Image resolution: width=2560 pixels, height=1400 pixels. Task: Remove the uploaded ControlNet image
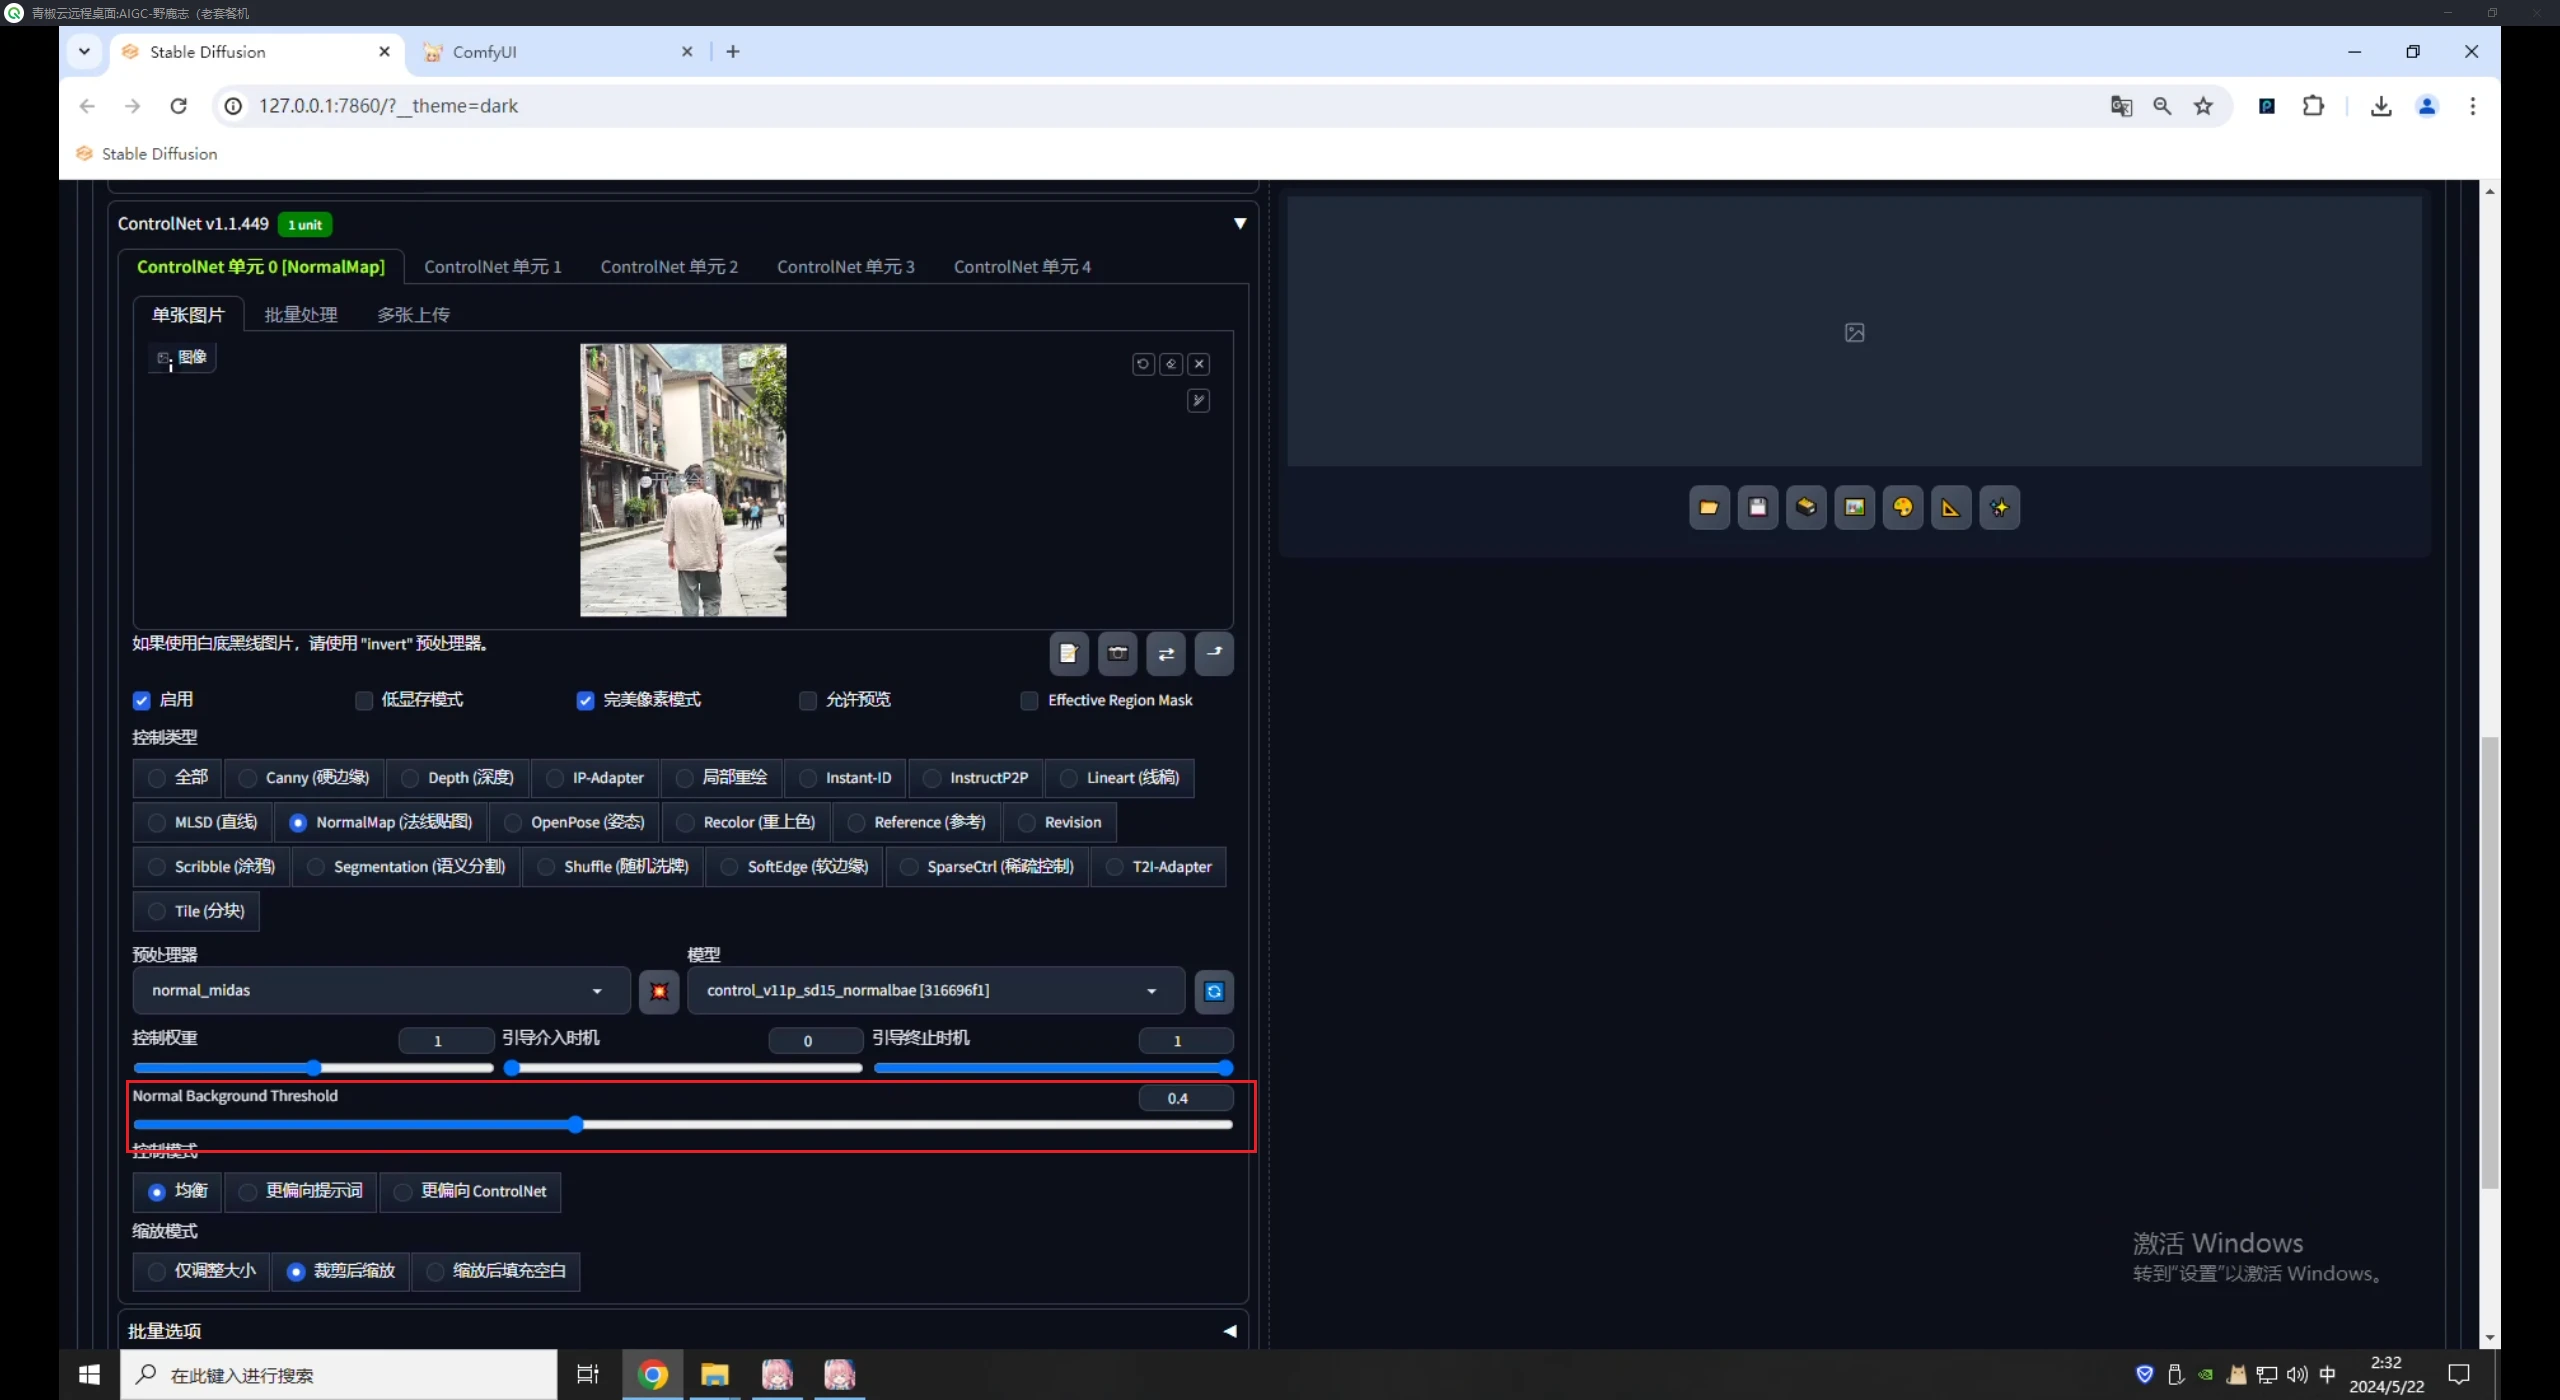(1199, 364)
